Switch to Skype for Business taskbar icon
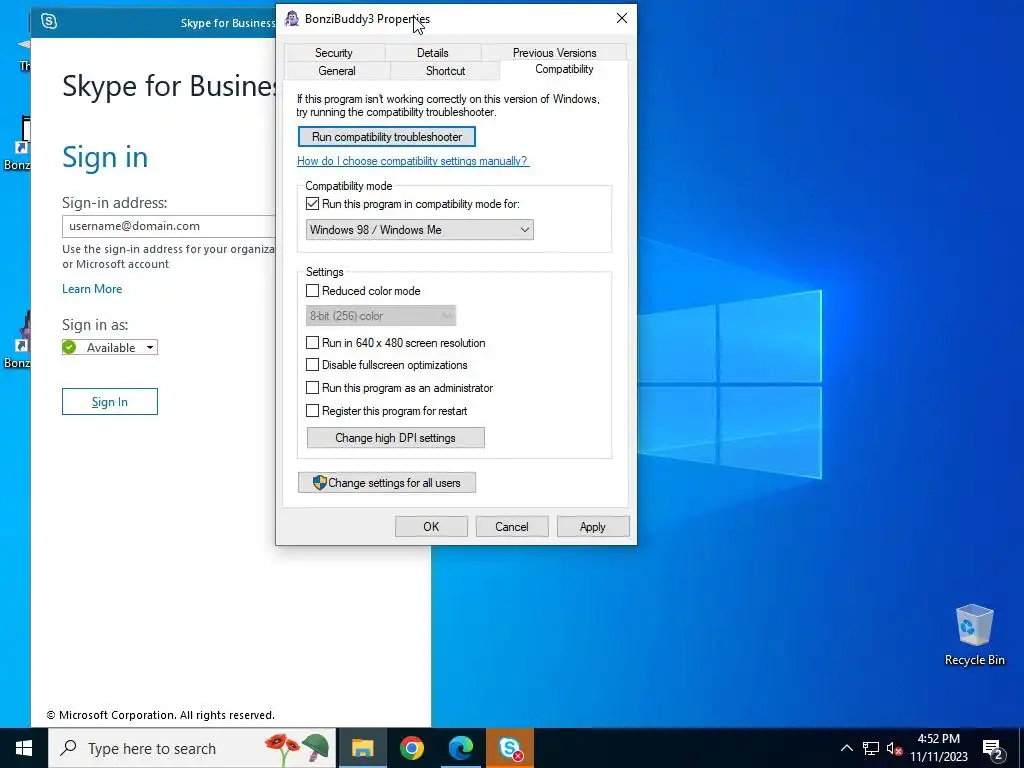 (509, 748)
